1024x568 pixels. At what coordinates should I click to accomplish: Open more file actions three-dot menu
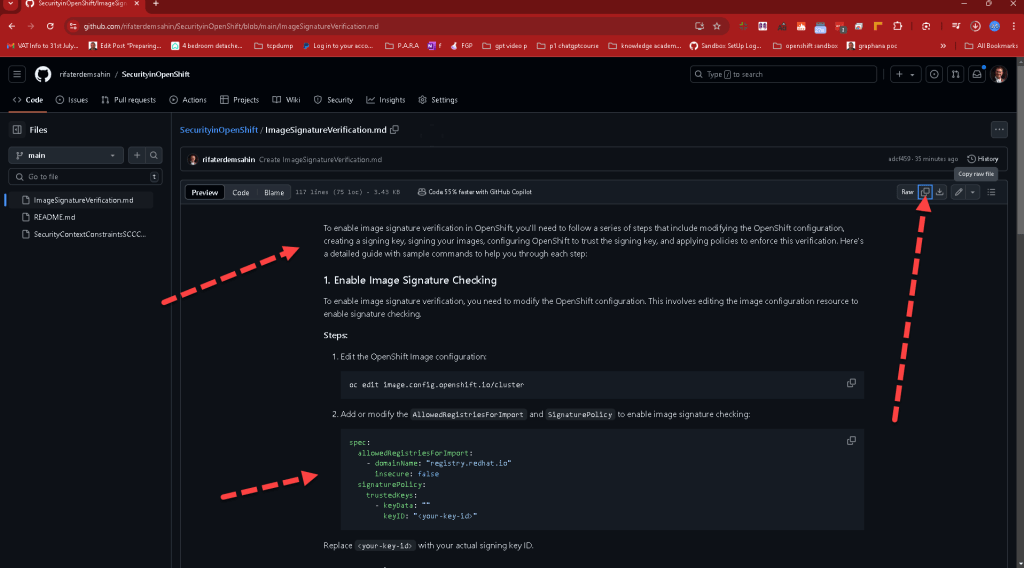pyautogui.click(x=999, y=130)
